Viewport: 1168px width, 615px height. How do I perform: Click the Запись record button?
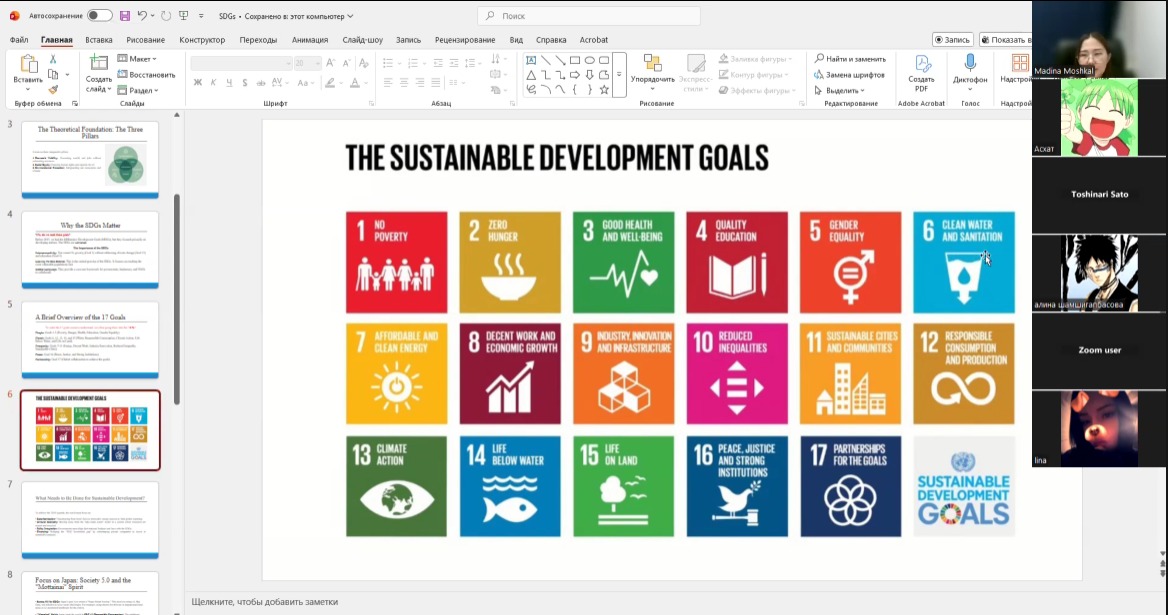(x=952, y=40)
